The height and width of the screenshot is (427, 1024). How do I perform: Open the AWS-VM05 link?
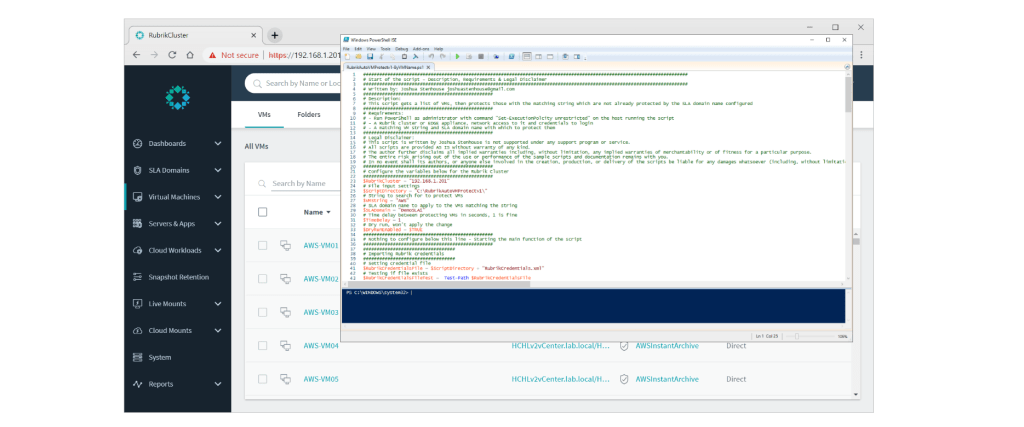321,379
